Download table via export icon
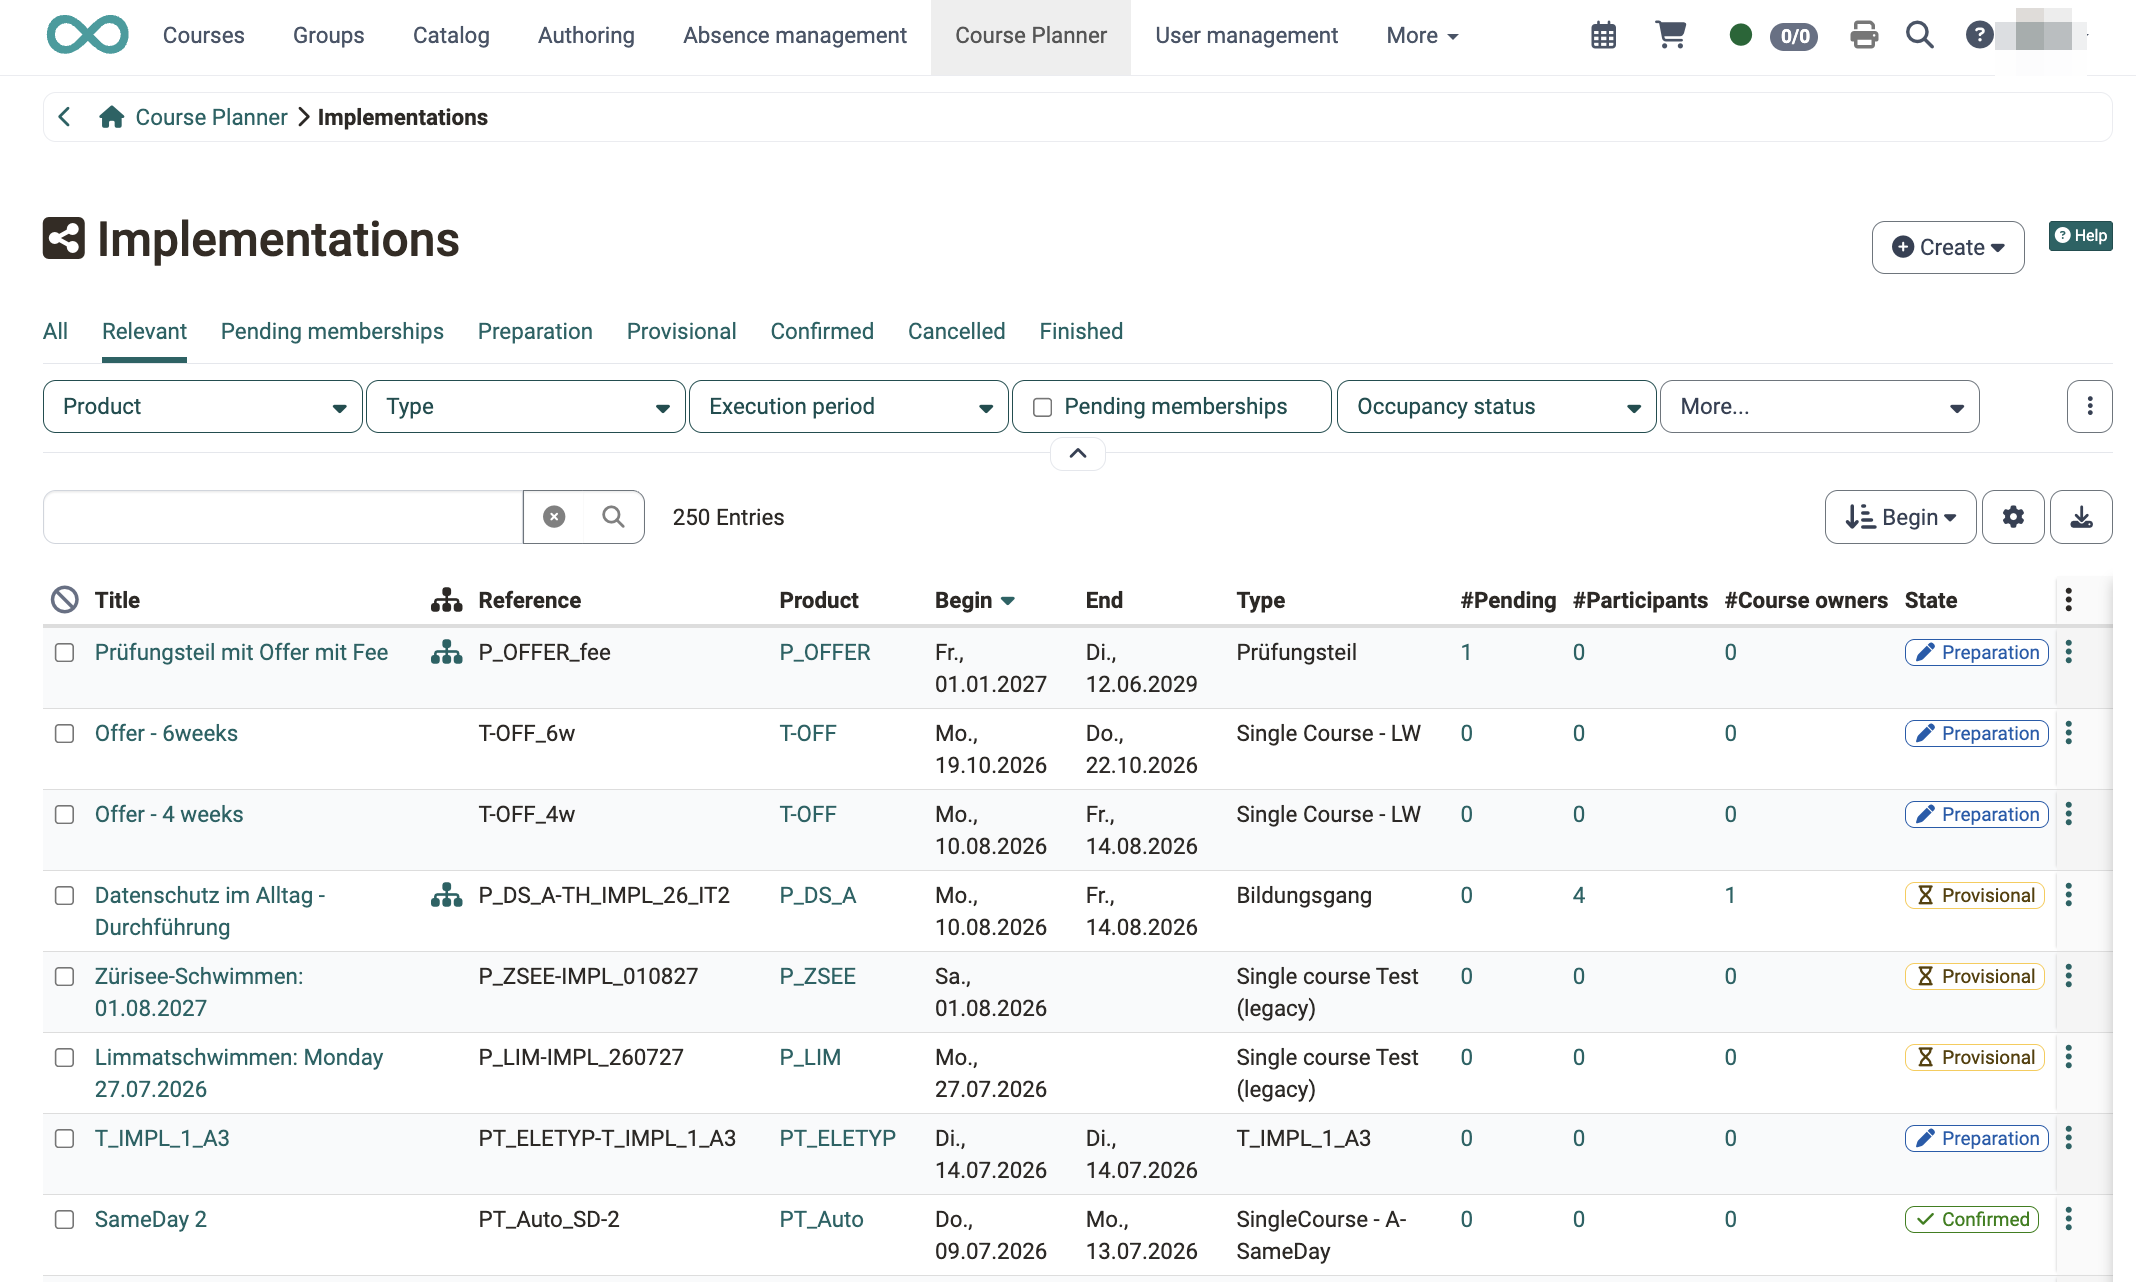Screen dimensions: 2136x1282 2081,517
